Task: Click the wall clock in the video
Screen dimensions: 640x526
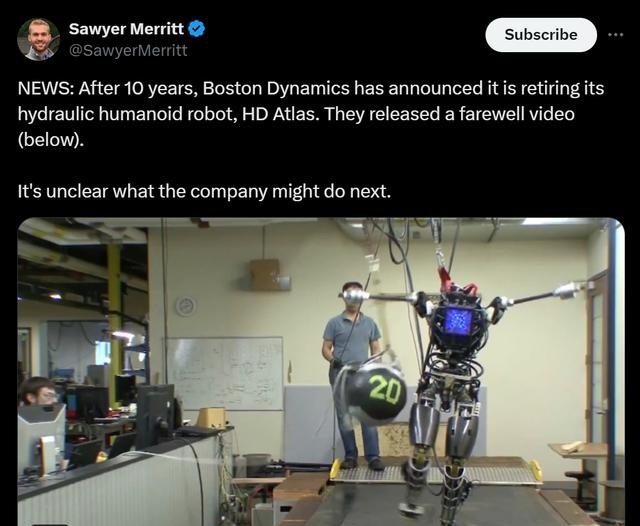Action: click(x=186, y=306)
